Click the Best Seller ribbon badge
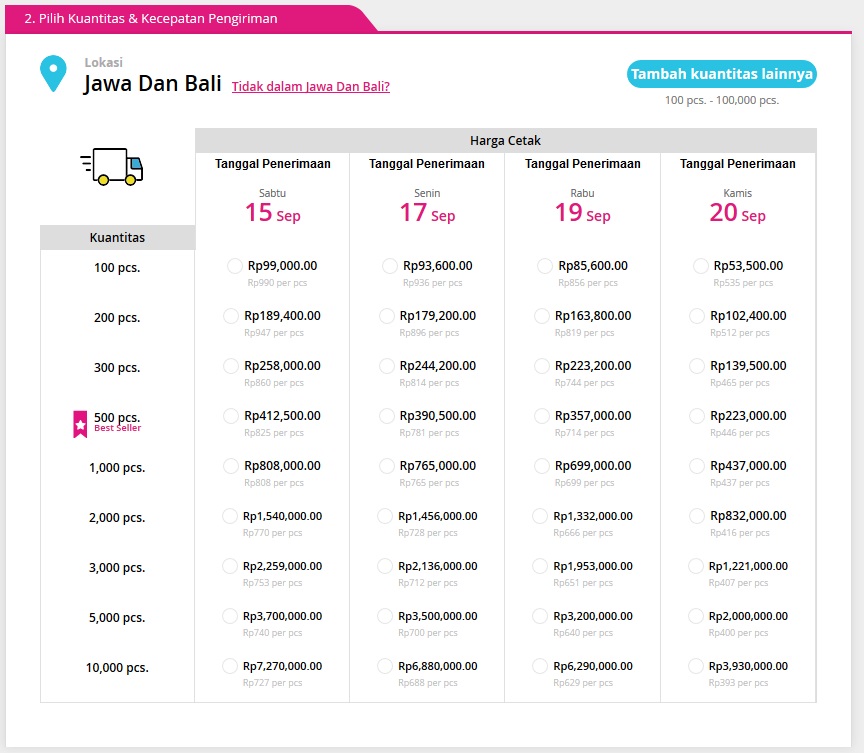Viewport: 864px width, 753px height. 80,423
